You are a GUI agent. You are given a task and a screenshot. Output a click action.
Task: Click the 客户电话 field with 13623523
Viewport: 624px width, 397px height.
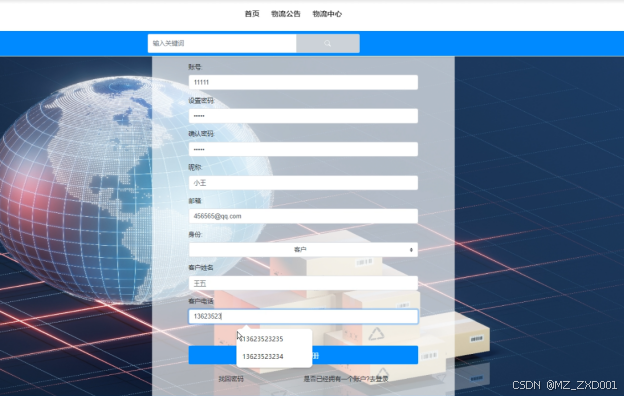click(303, 317)
